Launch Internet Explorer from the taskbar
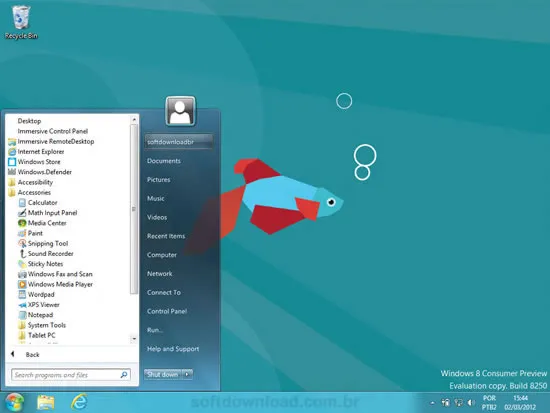This screenshot has height=413, width=550. [x=79, y=402]
